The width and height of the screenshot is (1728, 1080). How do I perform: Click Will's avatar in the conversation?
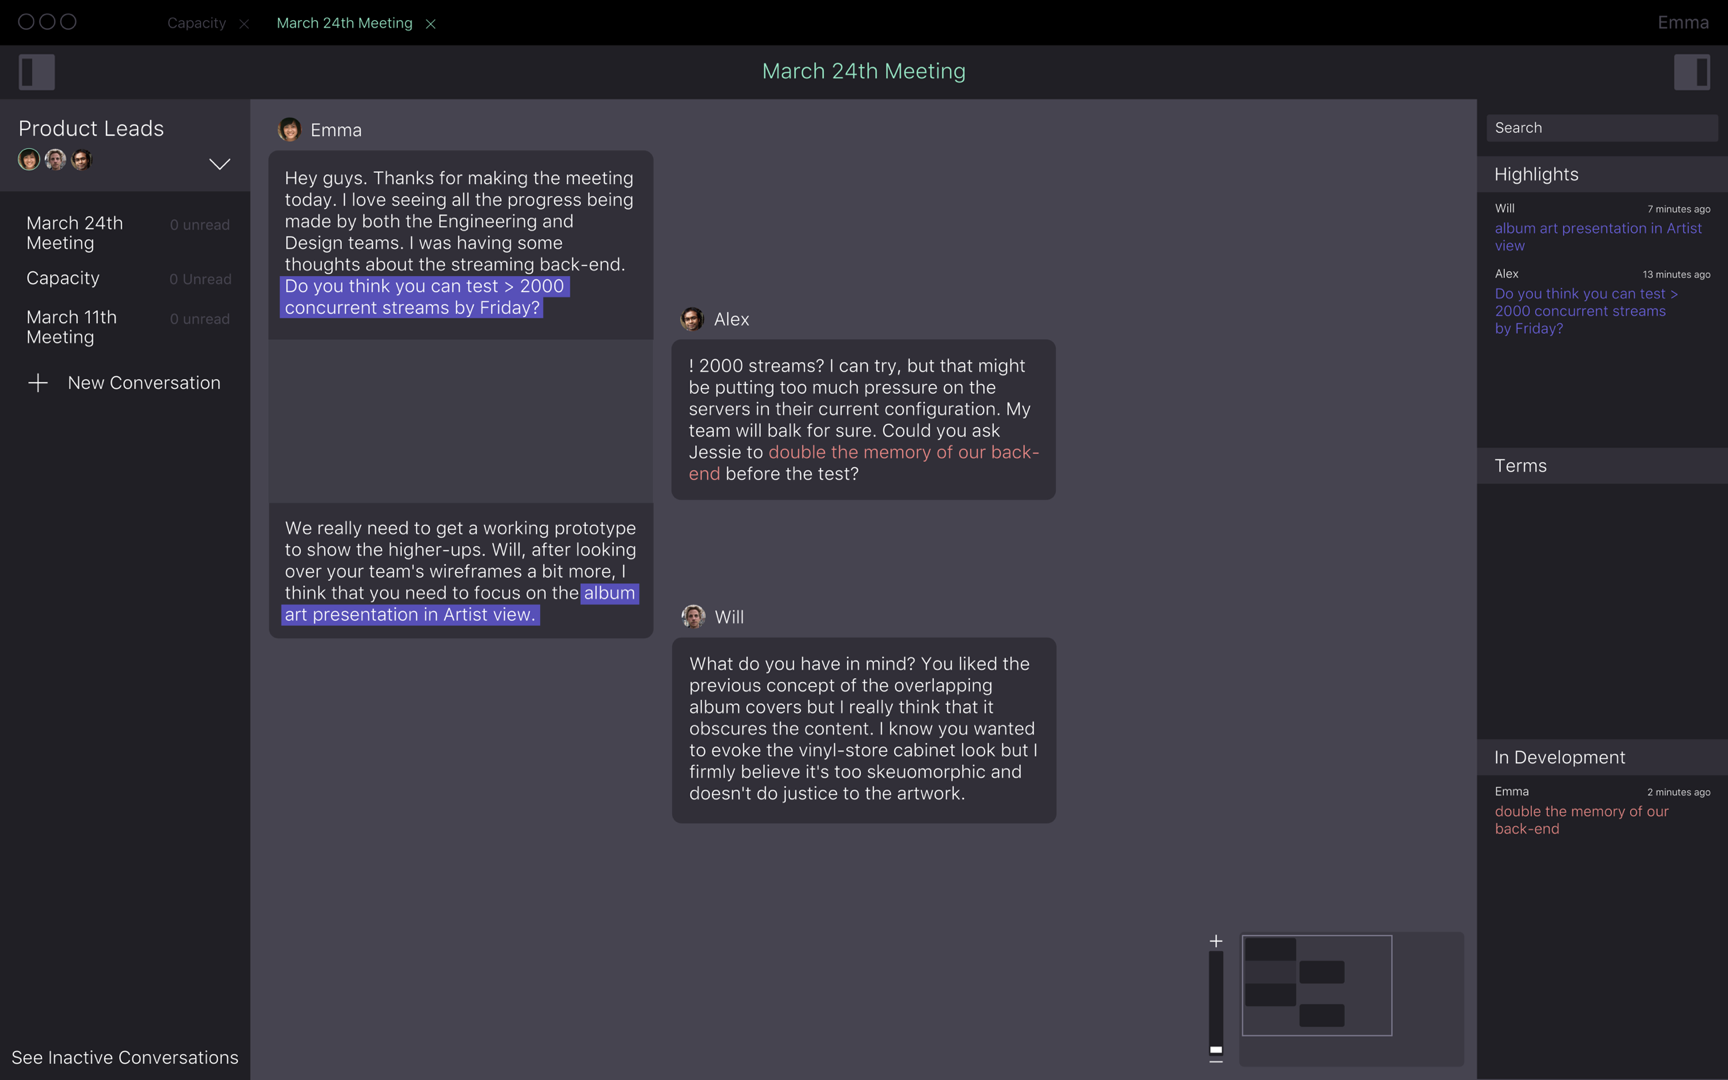tap(693, 617)
